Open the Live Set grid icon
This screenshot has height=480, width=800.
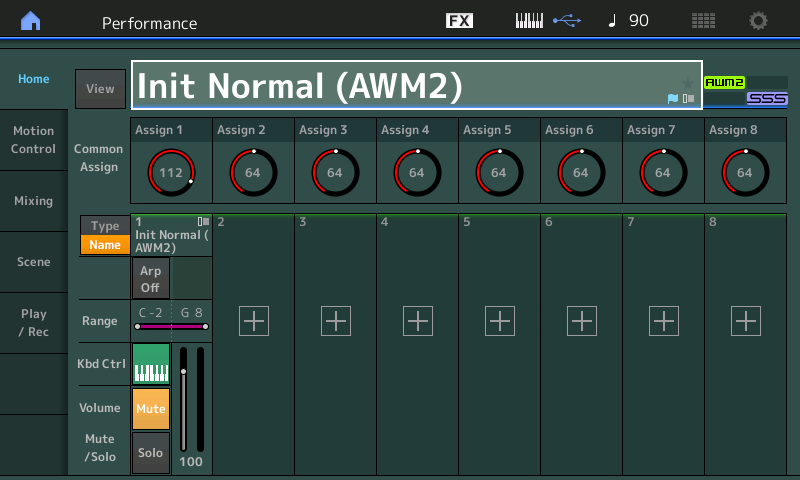click(703, 21)
